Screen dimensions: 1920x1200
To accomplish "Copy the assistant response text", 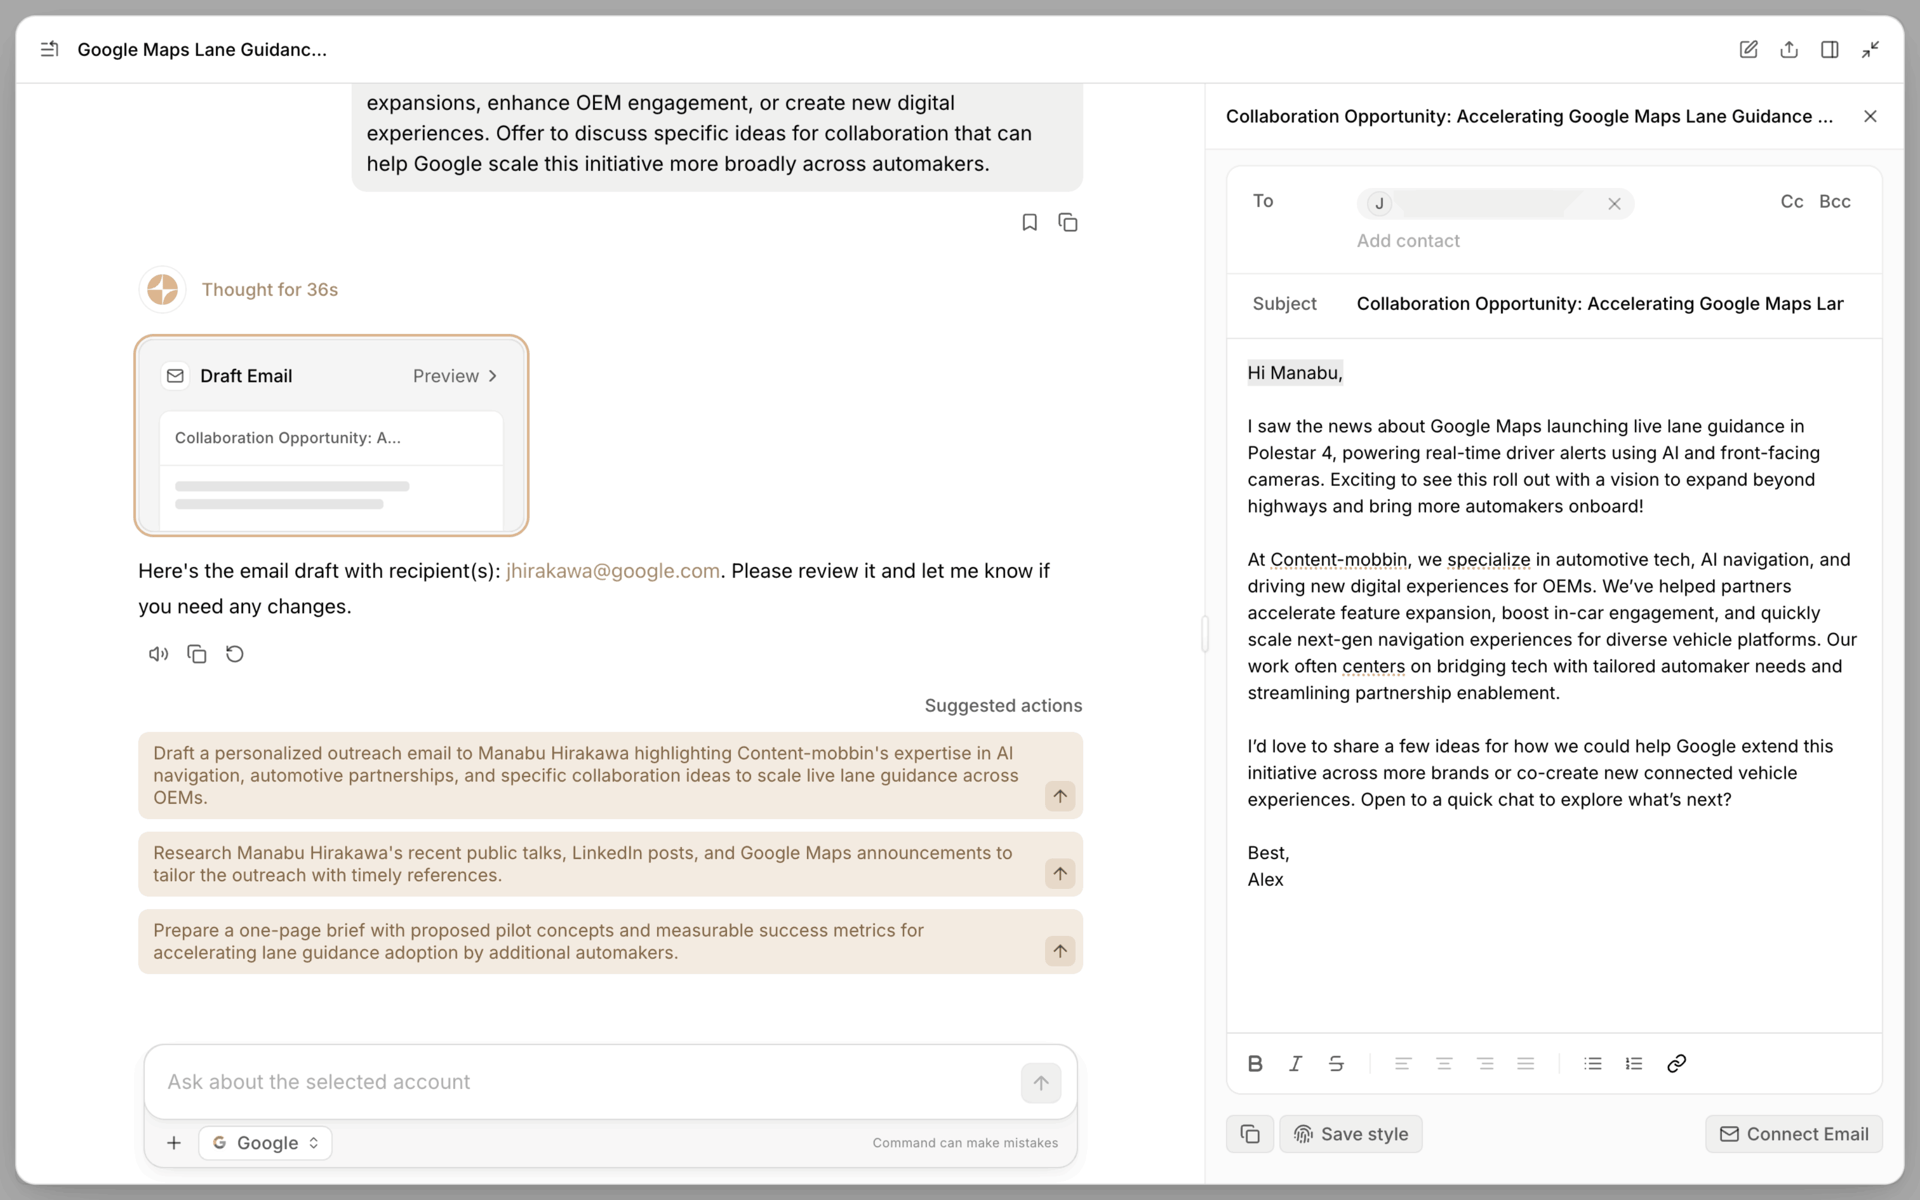I will pos(197,654).
